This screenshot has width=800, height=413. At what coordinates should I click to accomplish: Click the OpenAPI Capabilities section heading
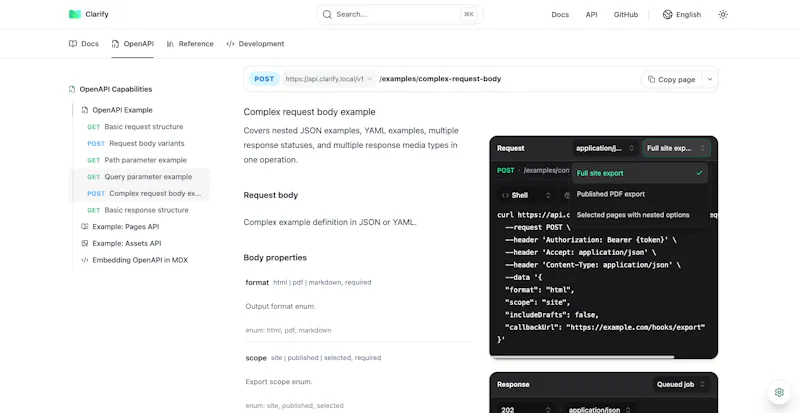click(x=115, y=89)
